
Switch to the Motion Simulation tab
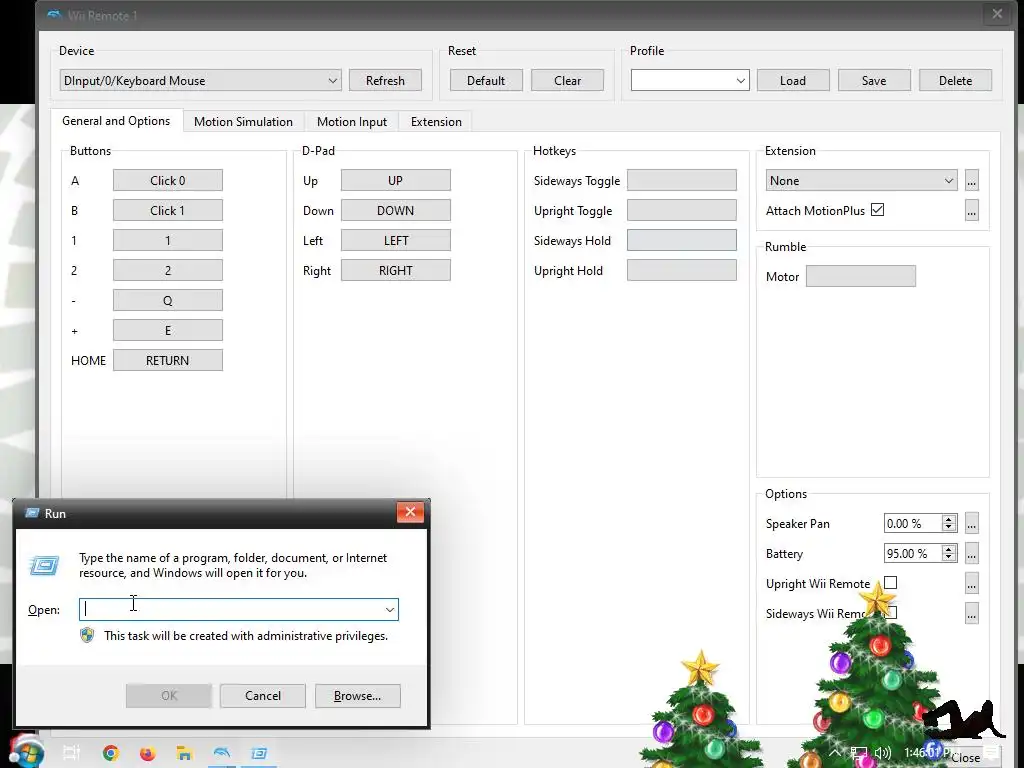pos(243,121)
